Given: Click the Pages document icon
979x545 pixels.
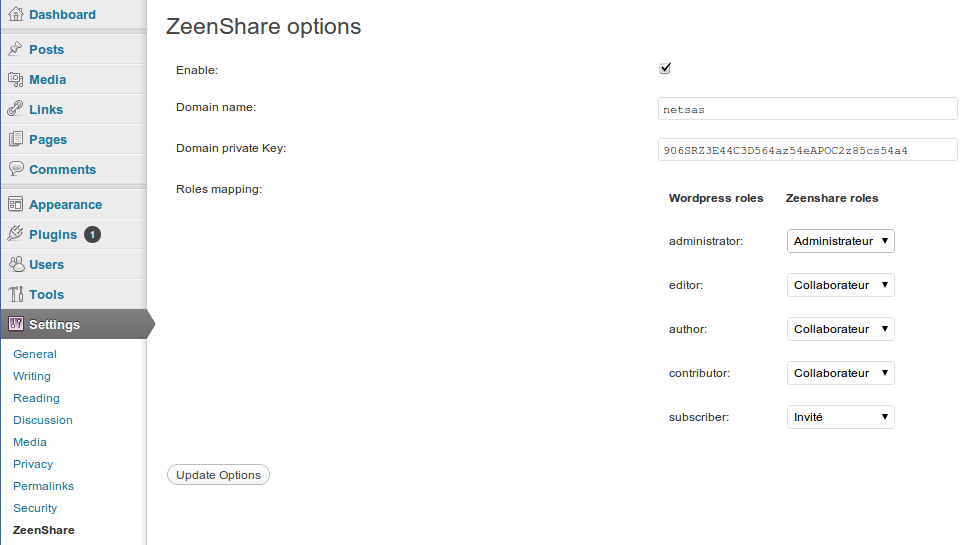Looking at the screenshot, I should click(16, 139).
